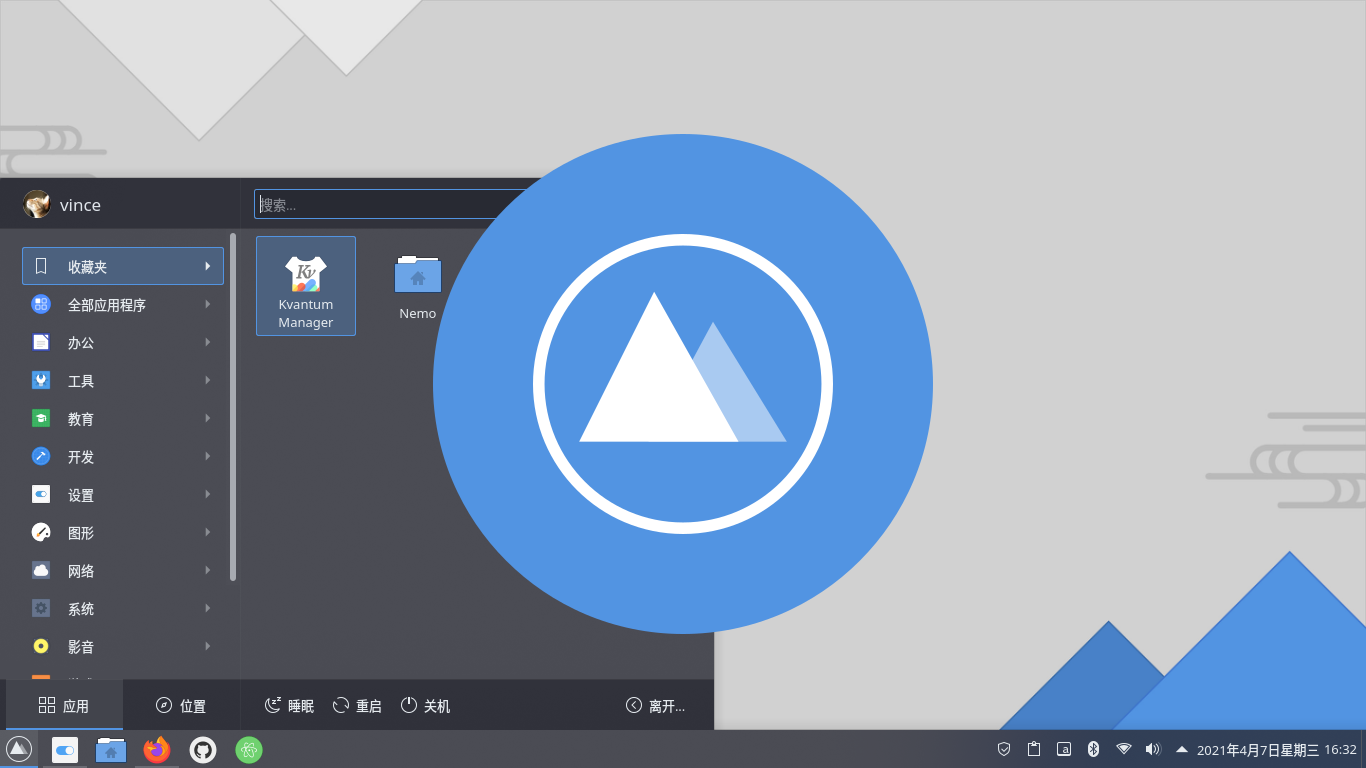Launch GitHub Desktop from the taskbar
The height and width of the screenshot is (768, 1366).
pos(203,749)
